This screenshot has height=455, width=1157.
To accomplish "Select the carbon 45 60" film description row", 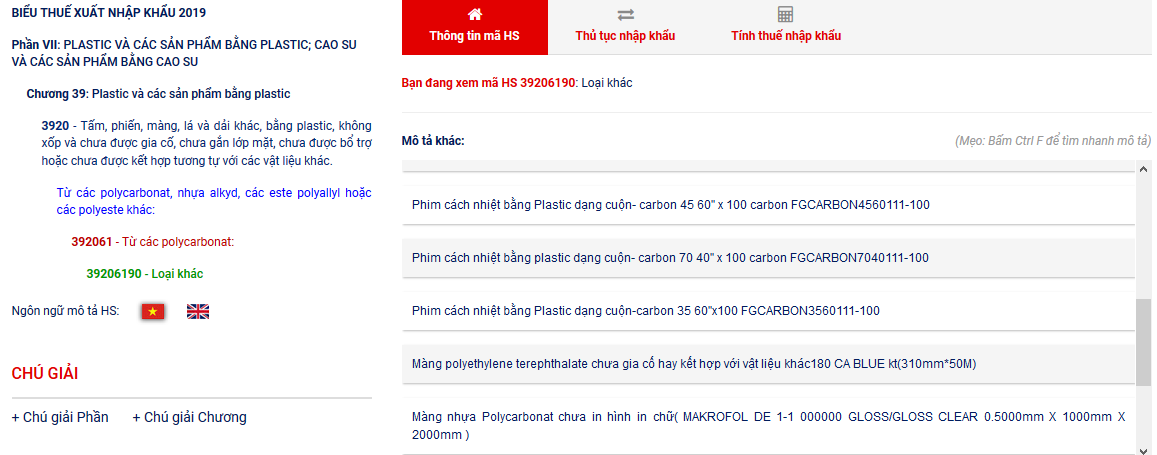I will (670, 205).
